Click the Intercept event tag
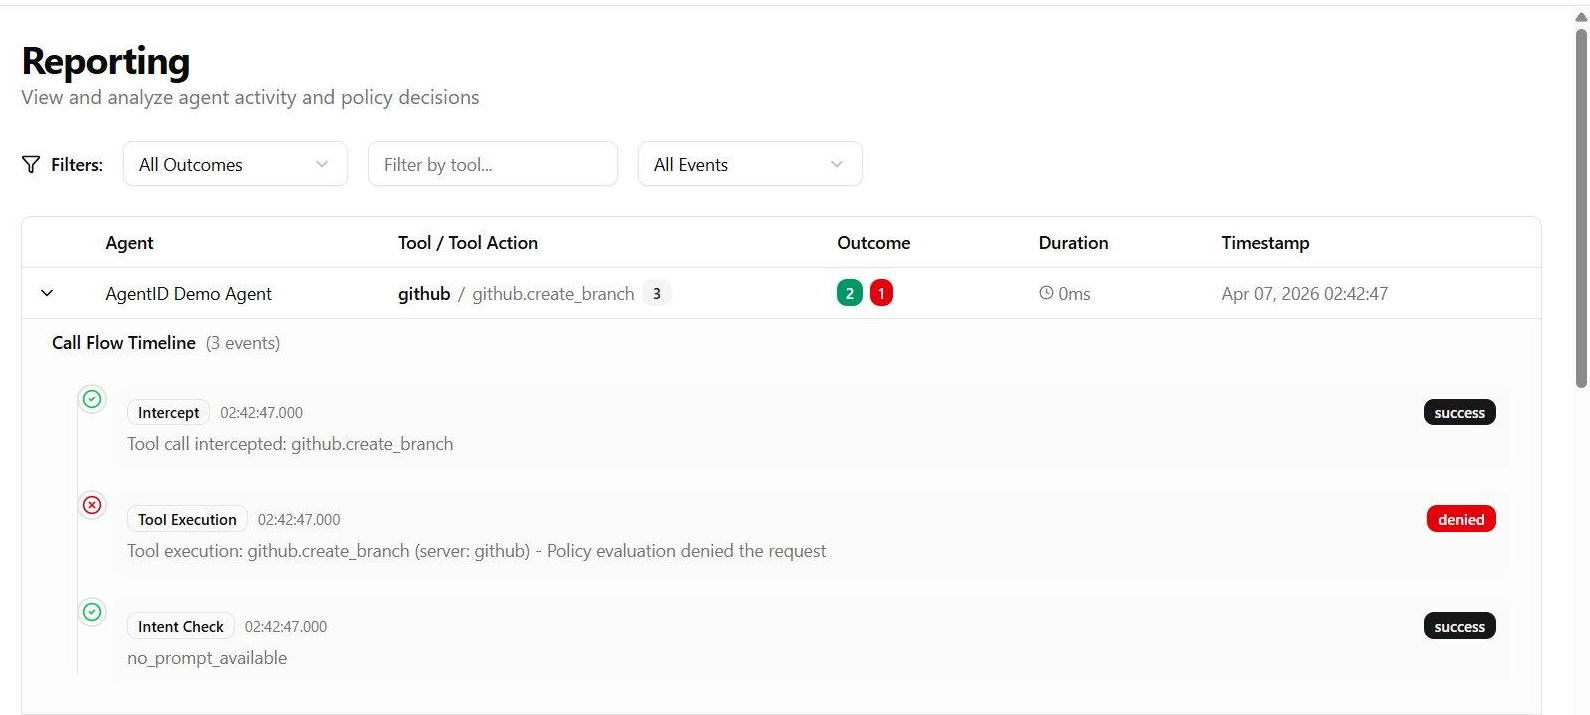 click(x=168, y=413)
